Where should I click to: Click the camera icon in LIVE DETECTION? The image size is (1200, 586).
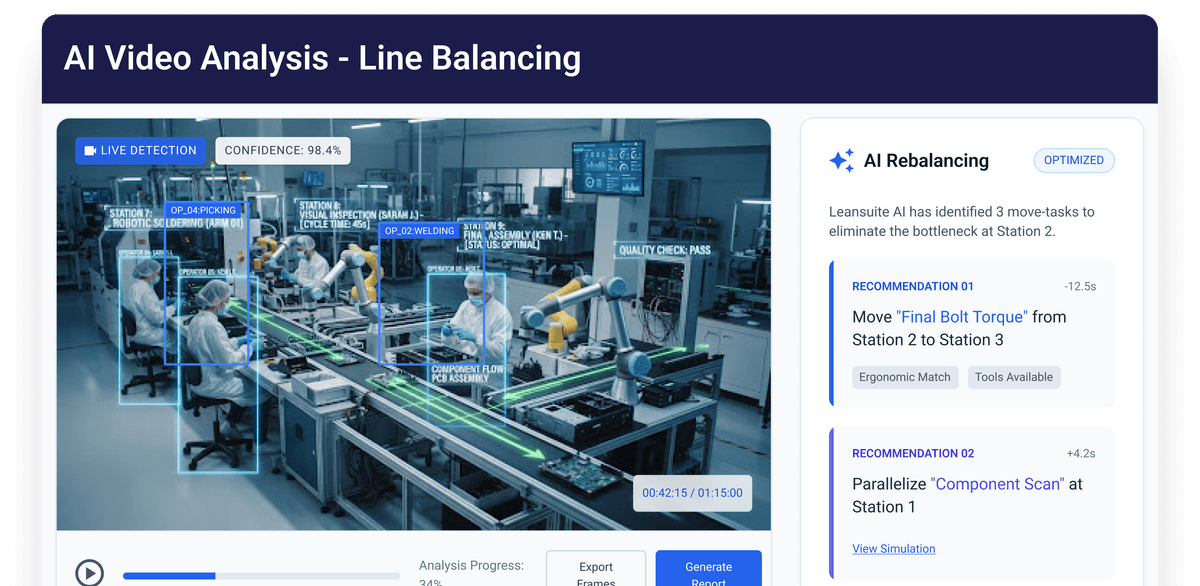click(x=90, y=151)
